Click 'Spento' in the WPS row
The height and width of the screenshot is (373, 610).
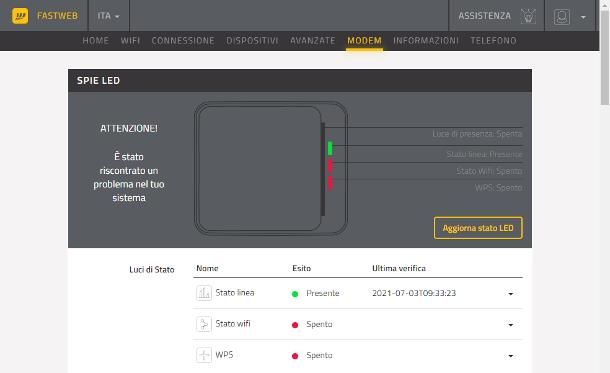coord(319,355)
